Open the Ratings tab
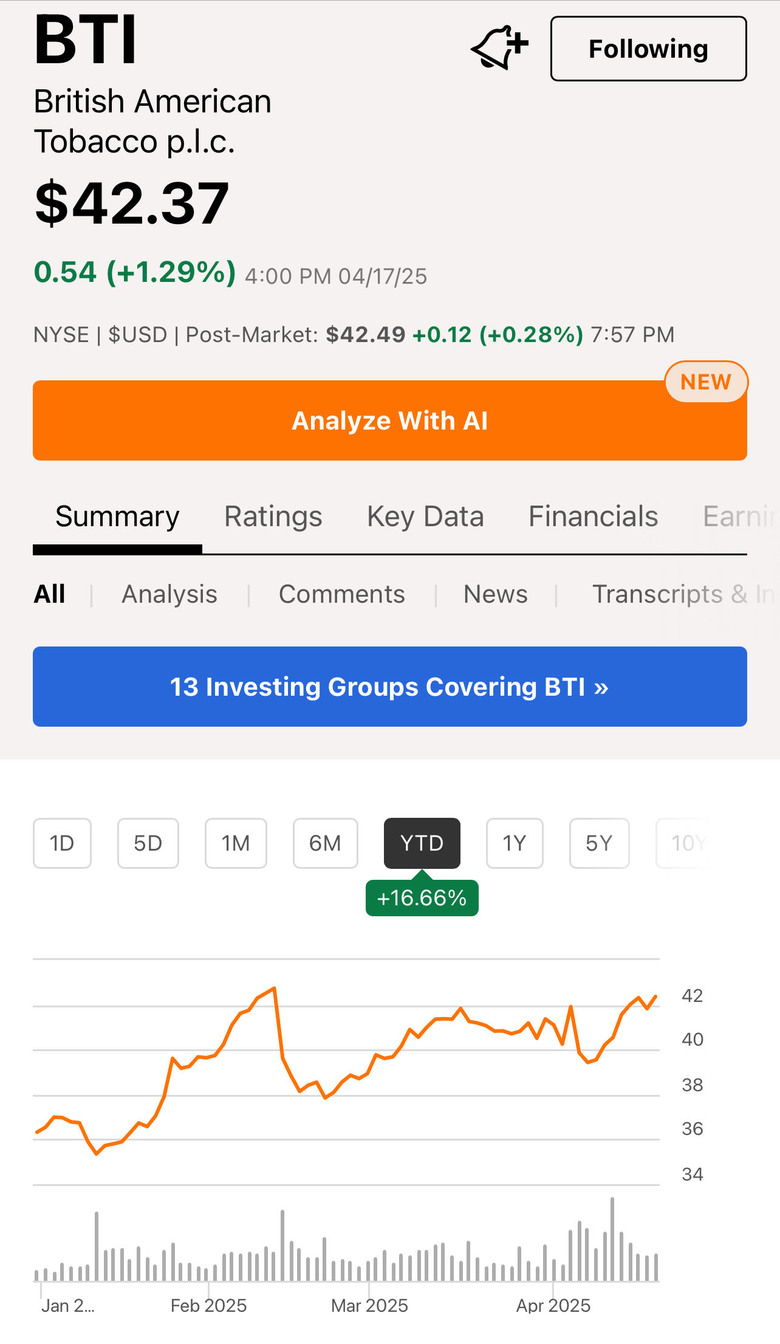Viewport: 780px width, 1344px height. pos(273,516)
